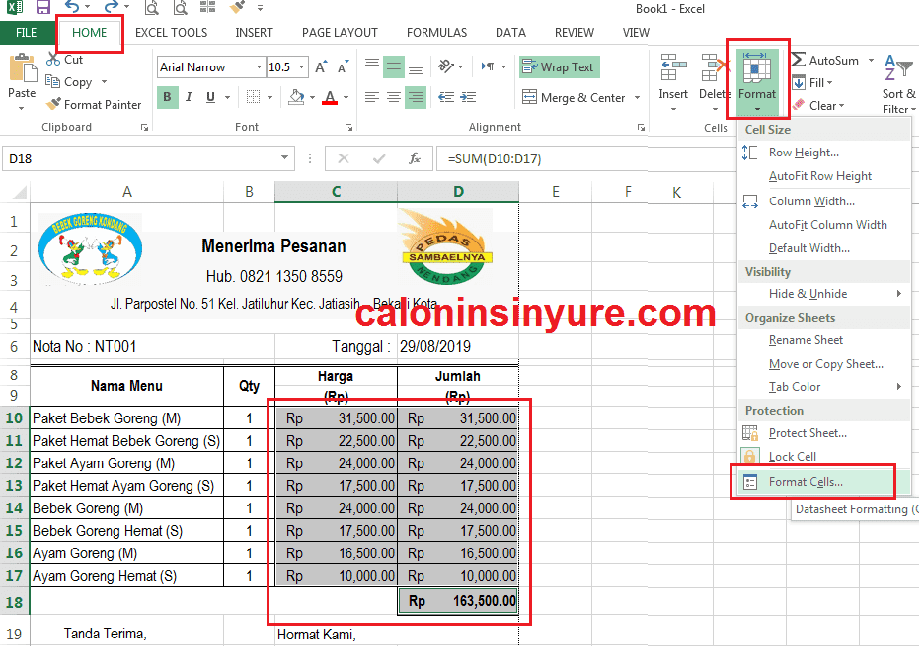Click the Increase Indent icon
921x646 pixels.
coord(467,96)
